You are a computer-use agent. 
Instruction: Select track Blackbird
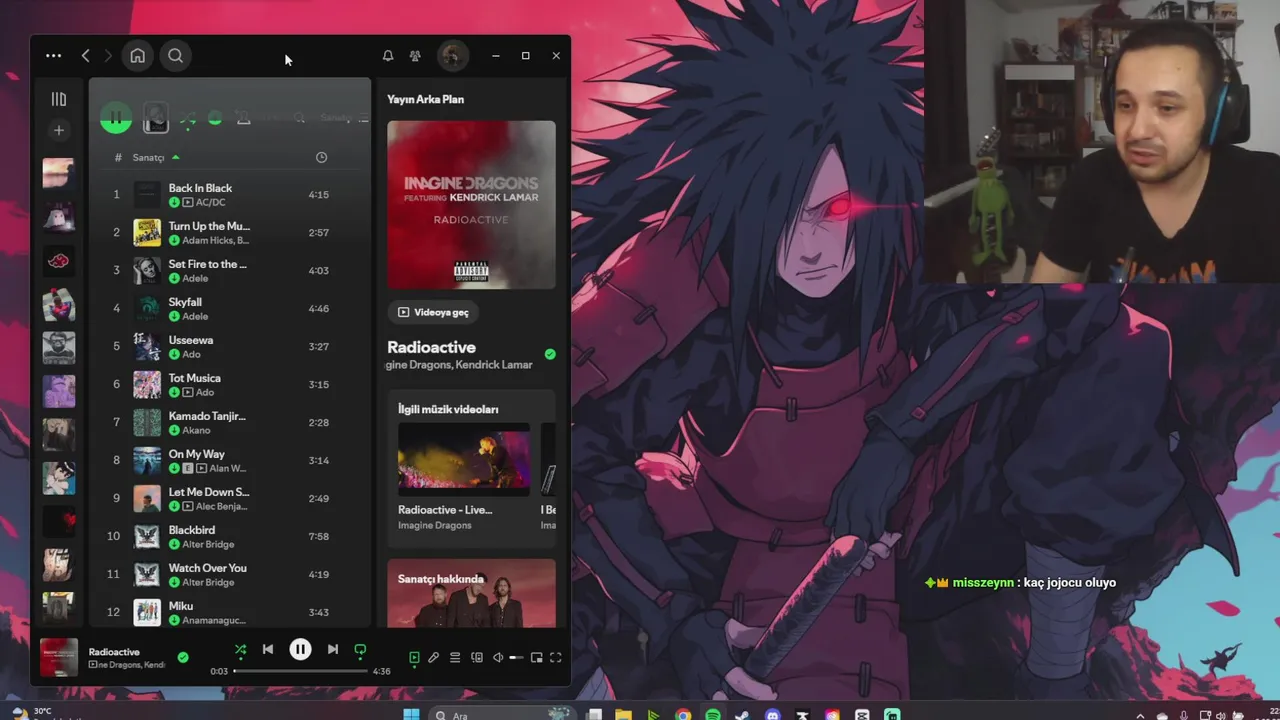(230, 536)
